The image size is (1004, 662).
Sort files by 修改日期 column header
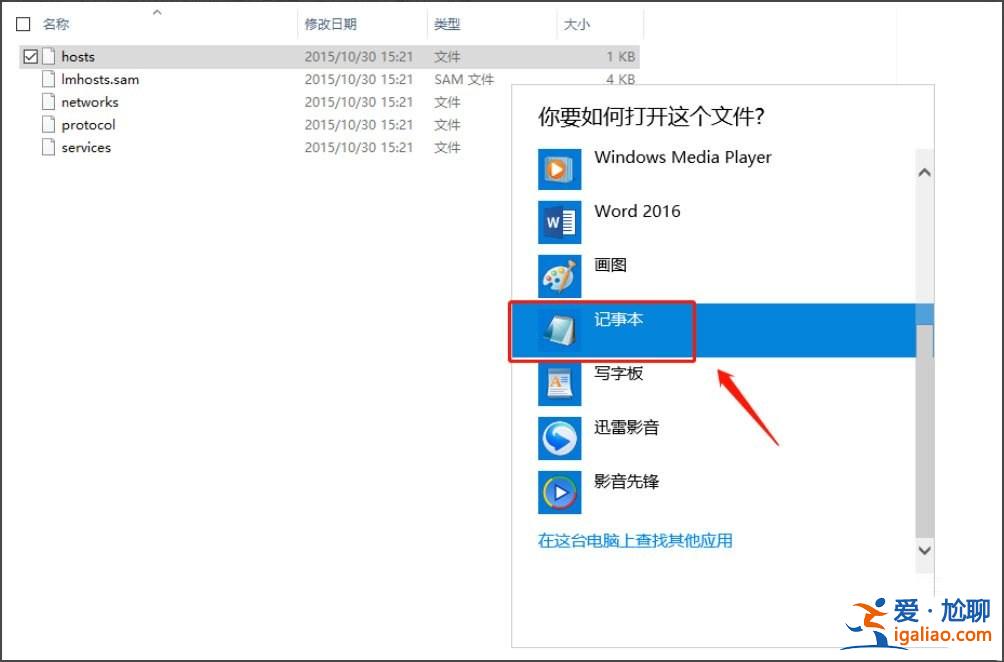point(333,23)
